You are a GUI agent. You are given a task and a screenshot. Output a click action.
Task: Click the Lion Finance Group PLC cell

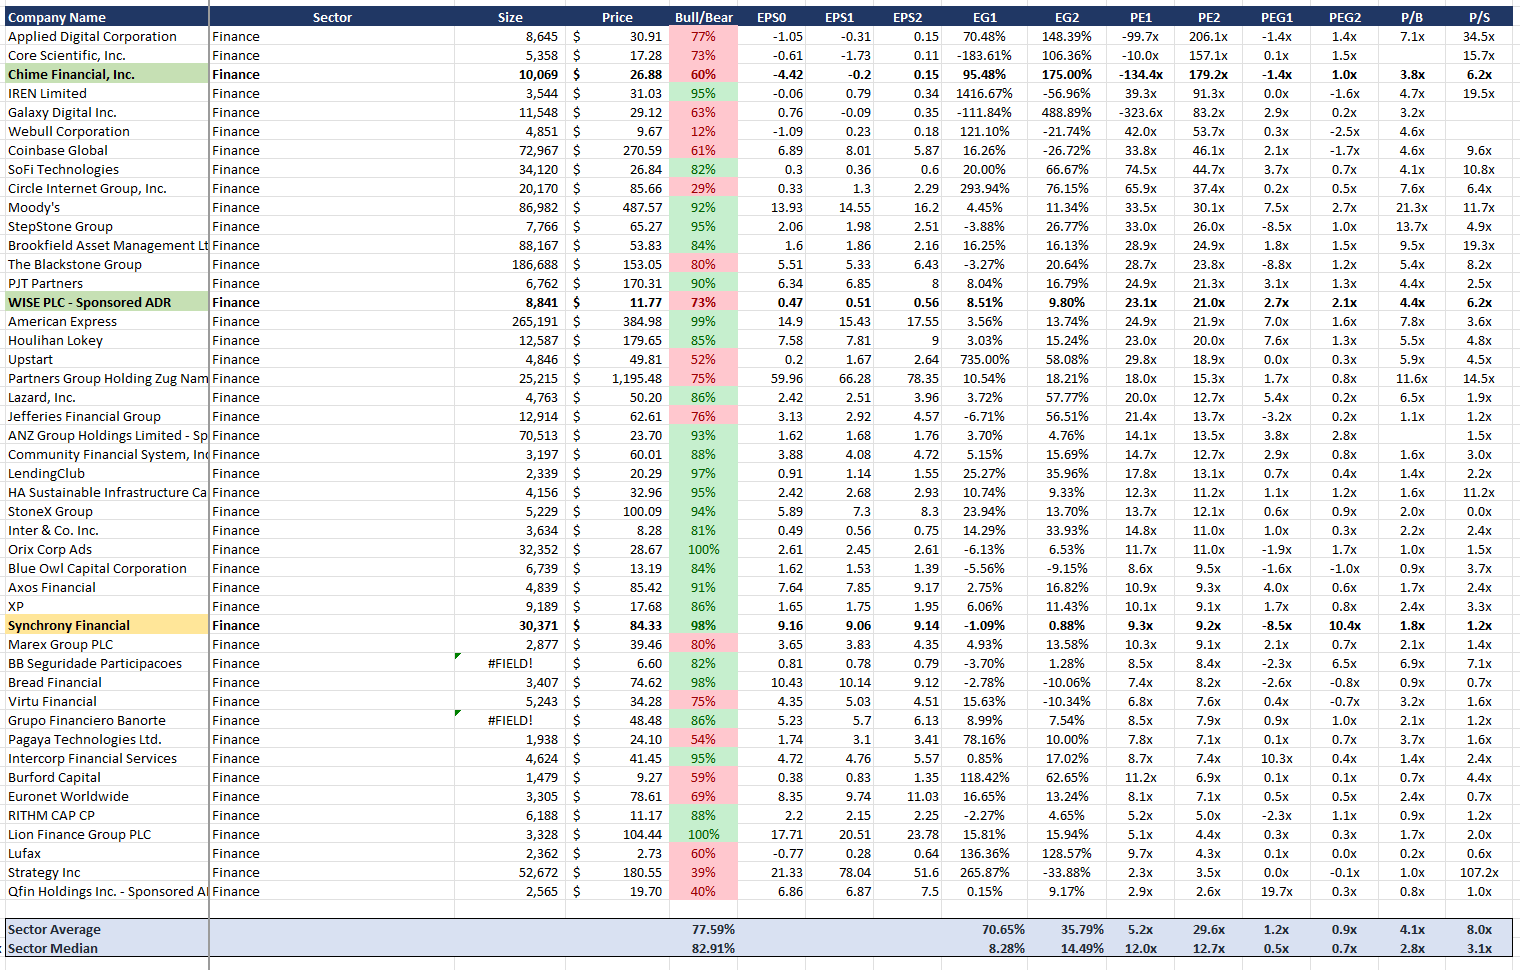(x=106, y=834)
